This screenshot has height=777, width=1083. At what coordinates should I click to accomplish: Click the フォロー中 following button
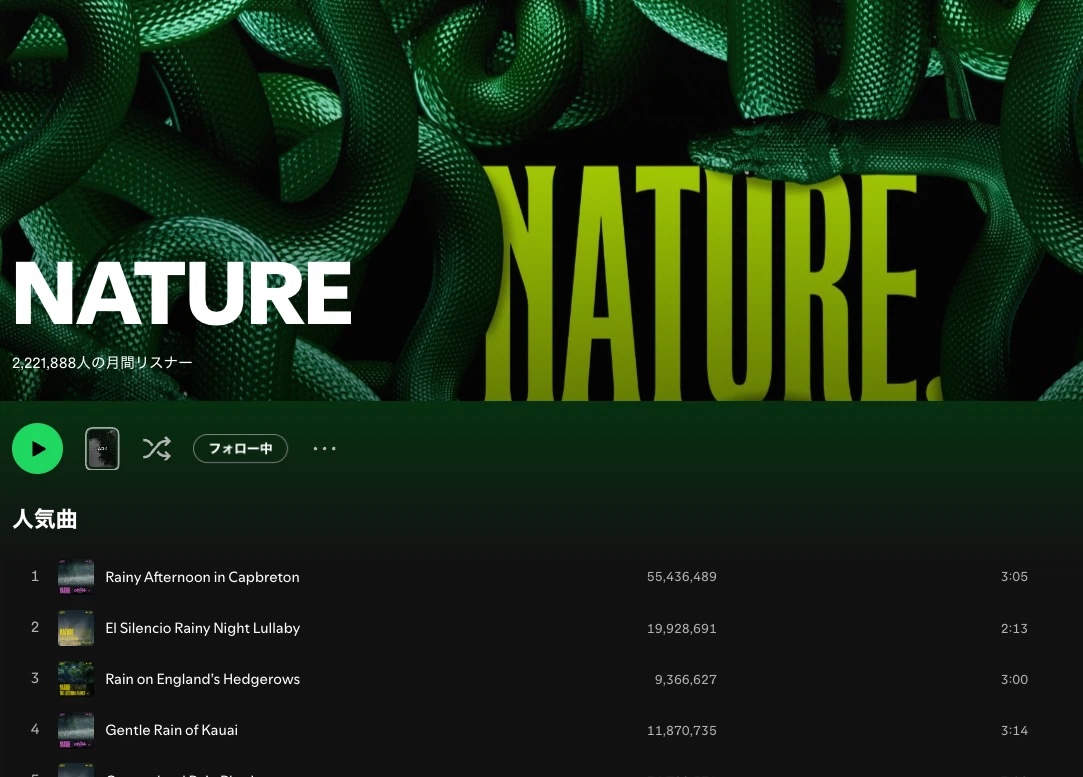point(240,448)
